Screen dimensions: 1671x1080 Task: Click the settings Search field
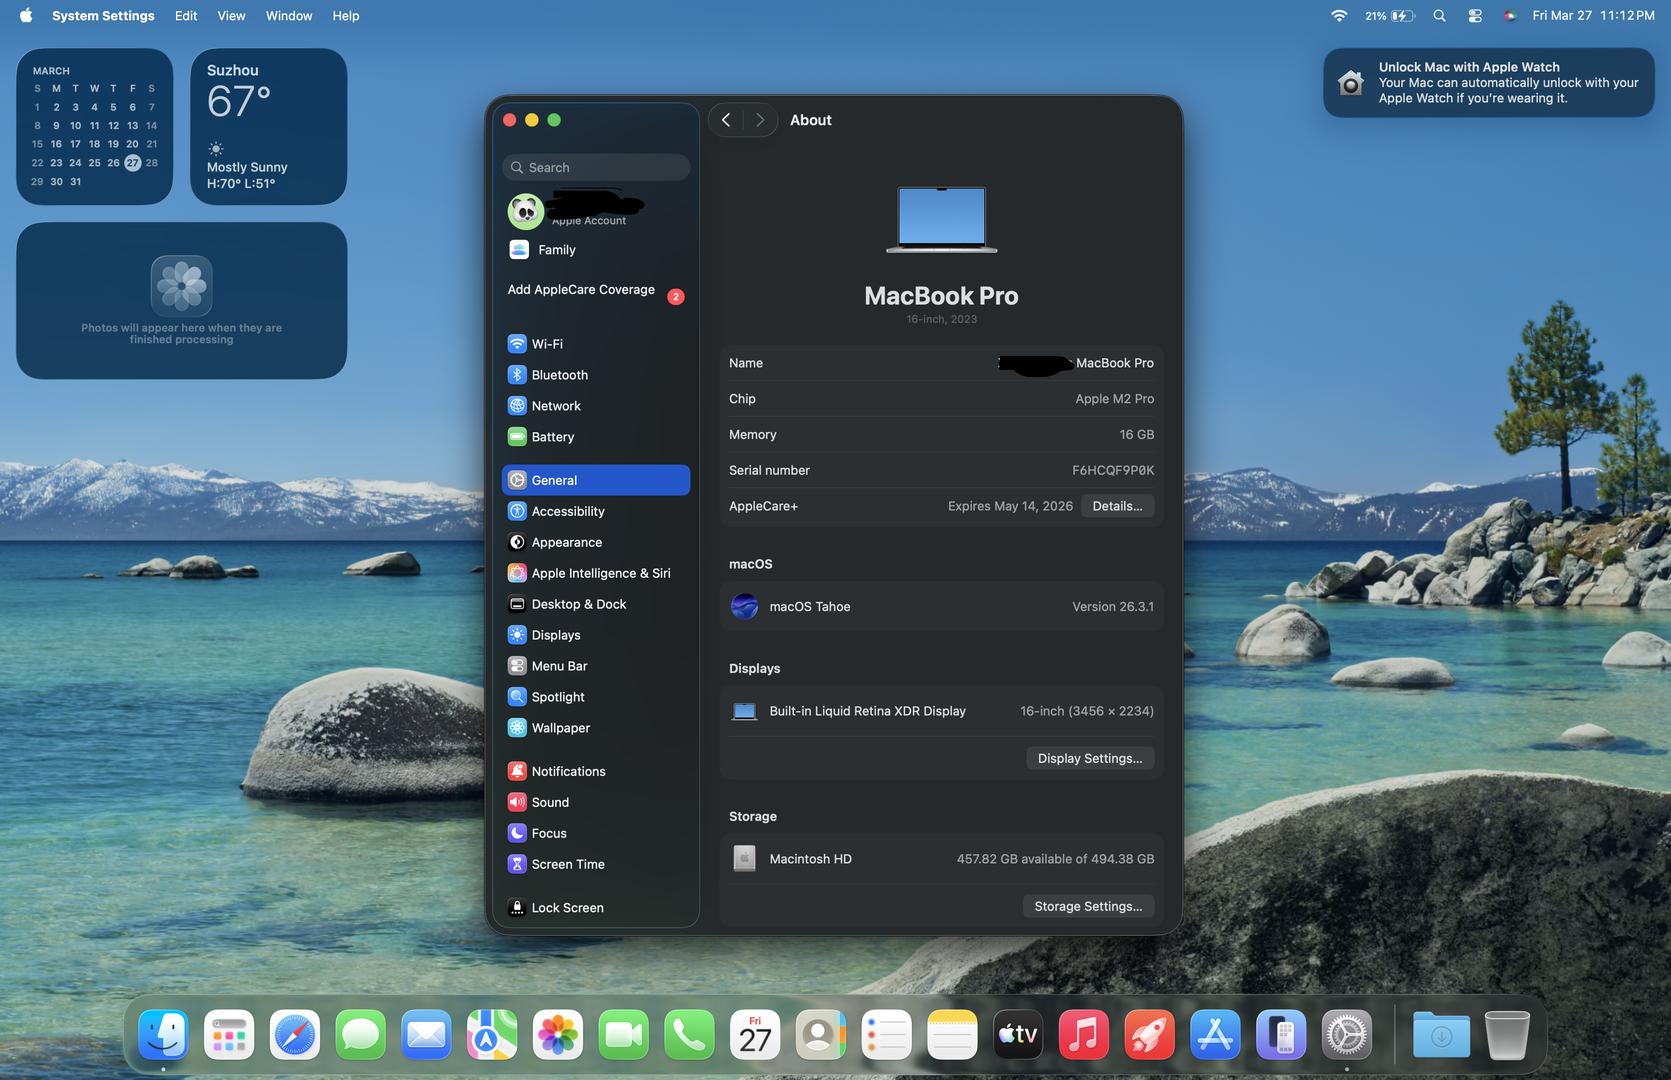coord(596,168)
